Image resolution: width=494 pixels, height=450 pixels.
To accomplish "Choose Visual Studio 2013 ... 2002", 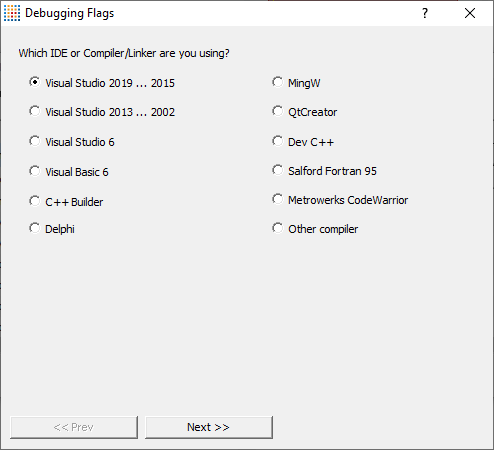I will point(102,112).
